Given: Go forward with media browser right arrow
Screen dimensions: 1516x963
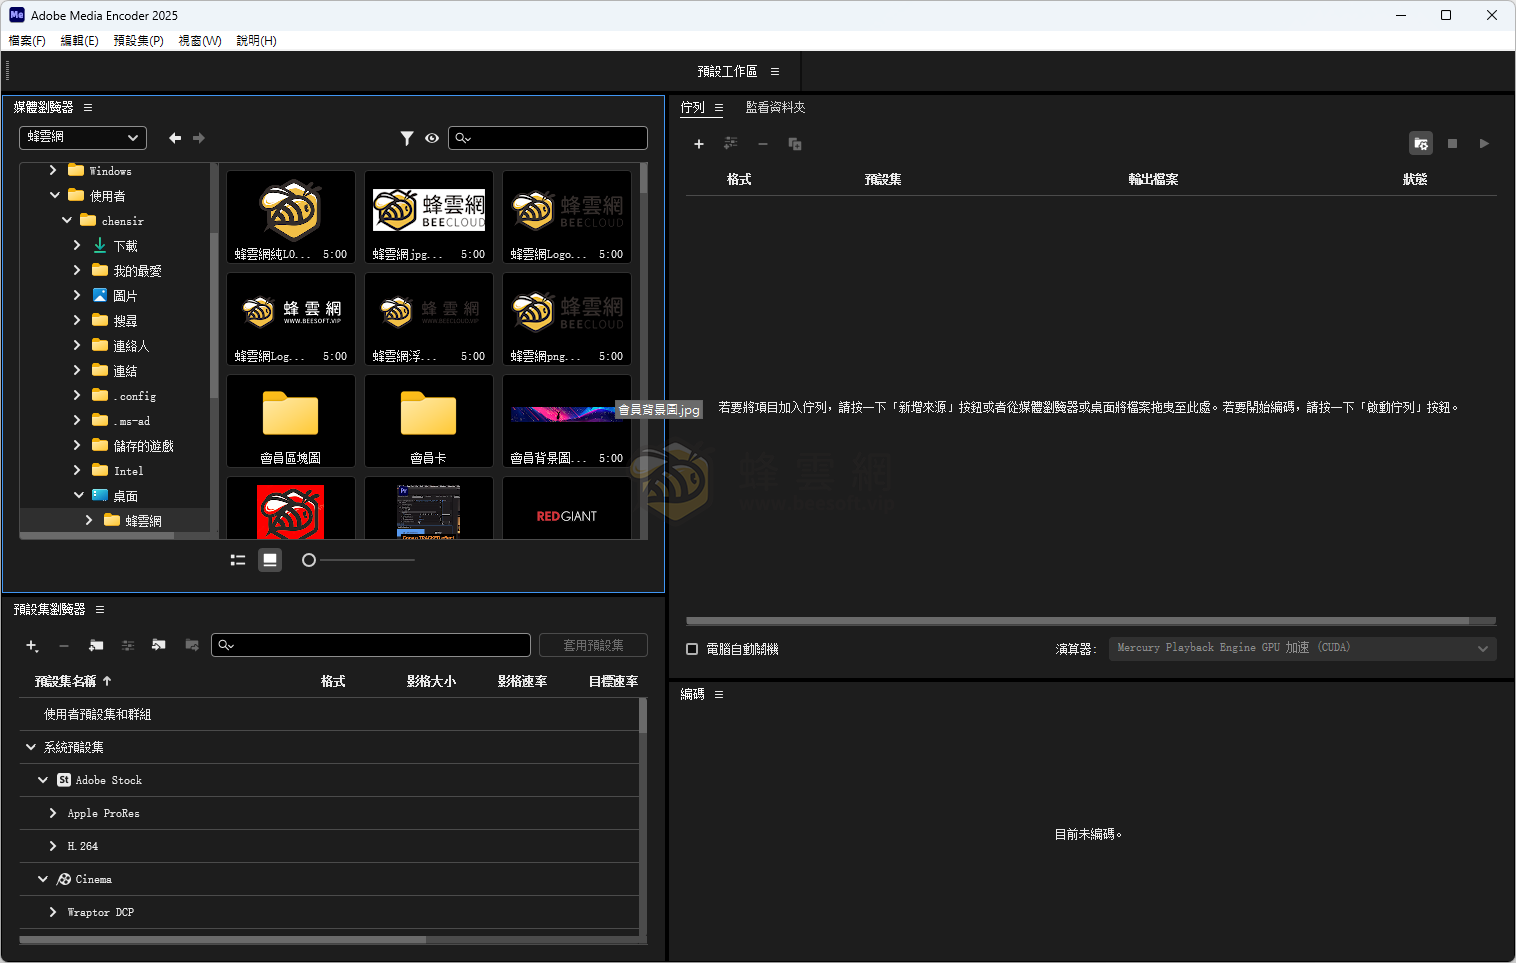Looking at the screenshot, I should coord(199,138).
